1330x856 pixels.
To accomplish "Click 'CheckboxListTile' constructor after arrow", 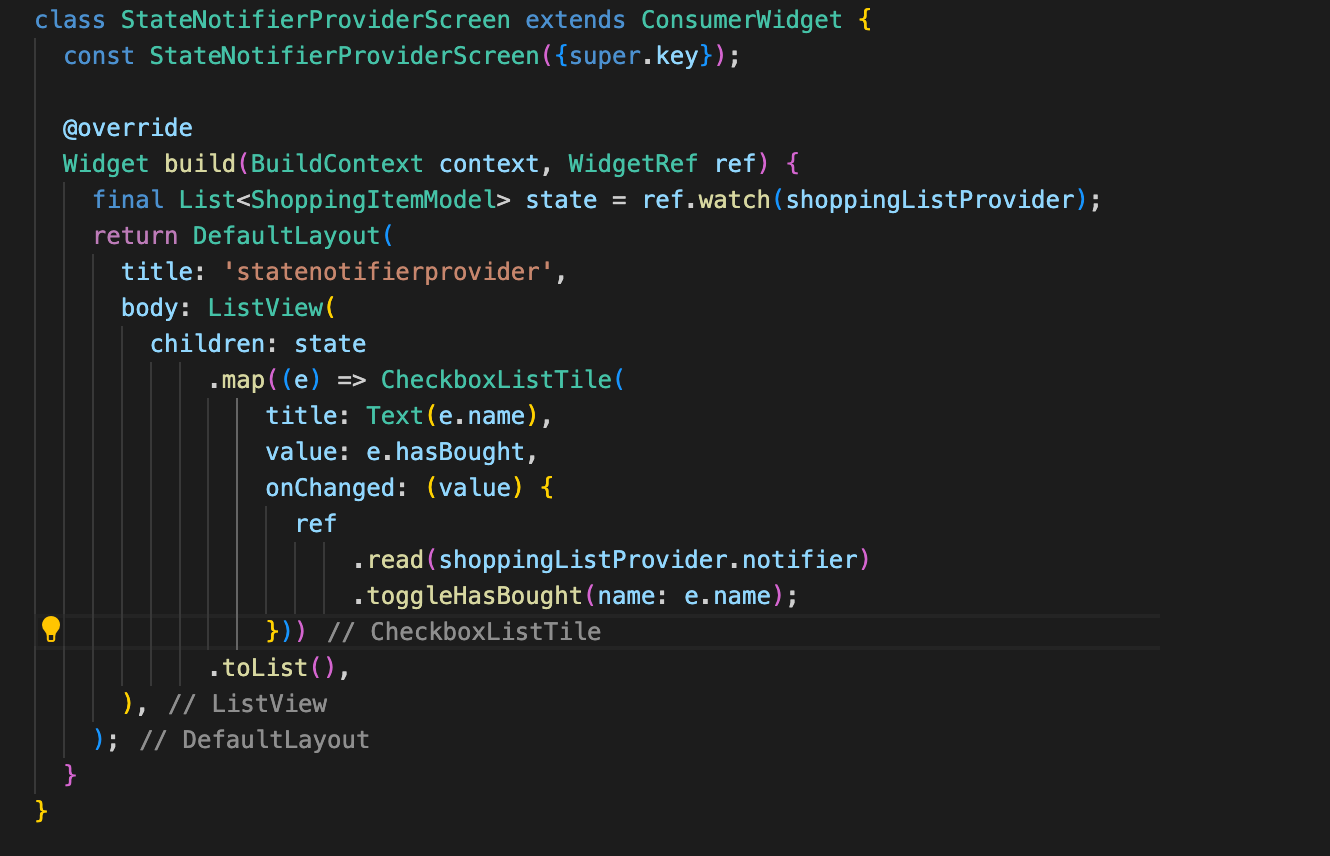I will (x=496, y=380).
